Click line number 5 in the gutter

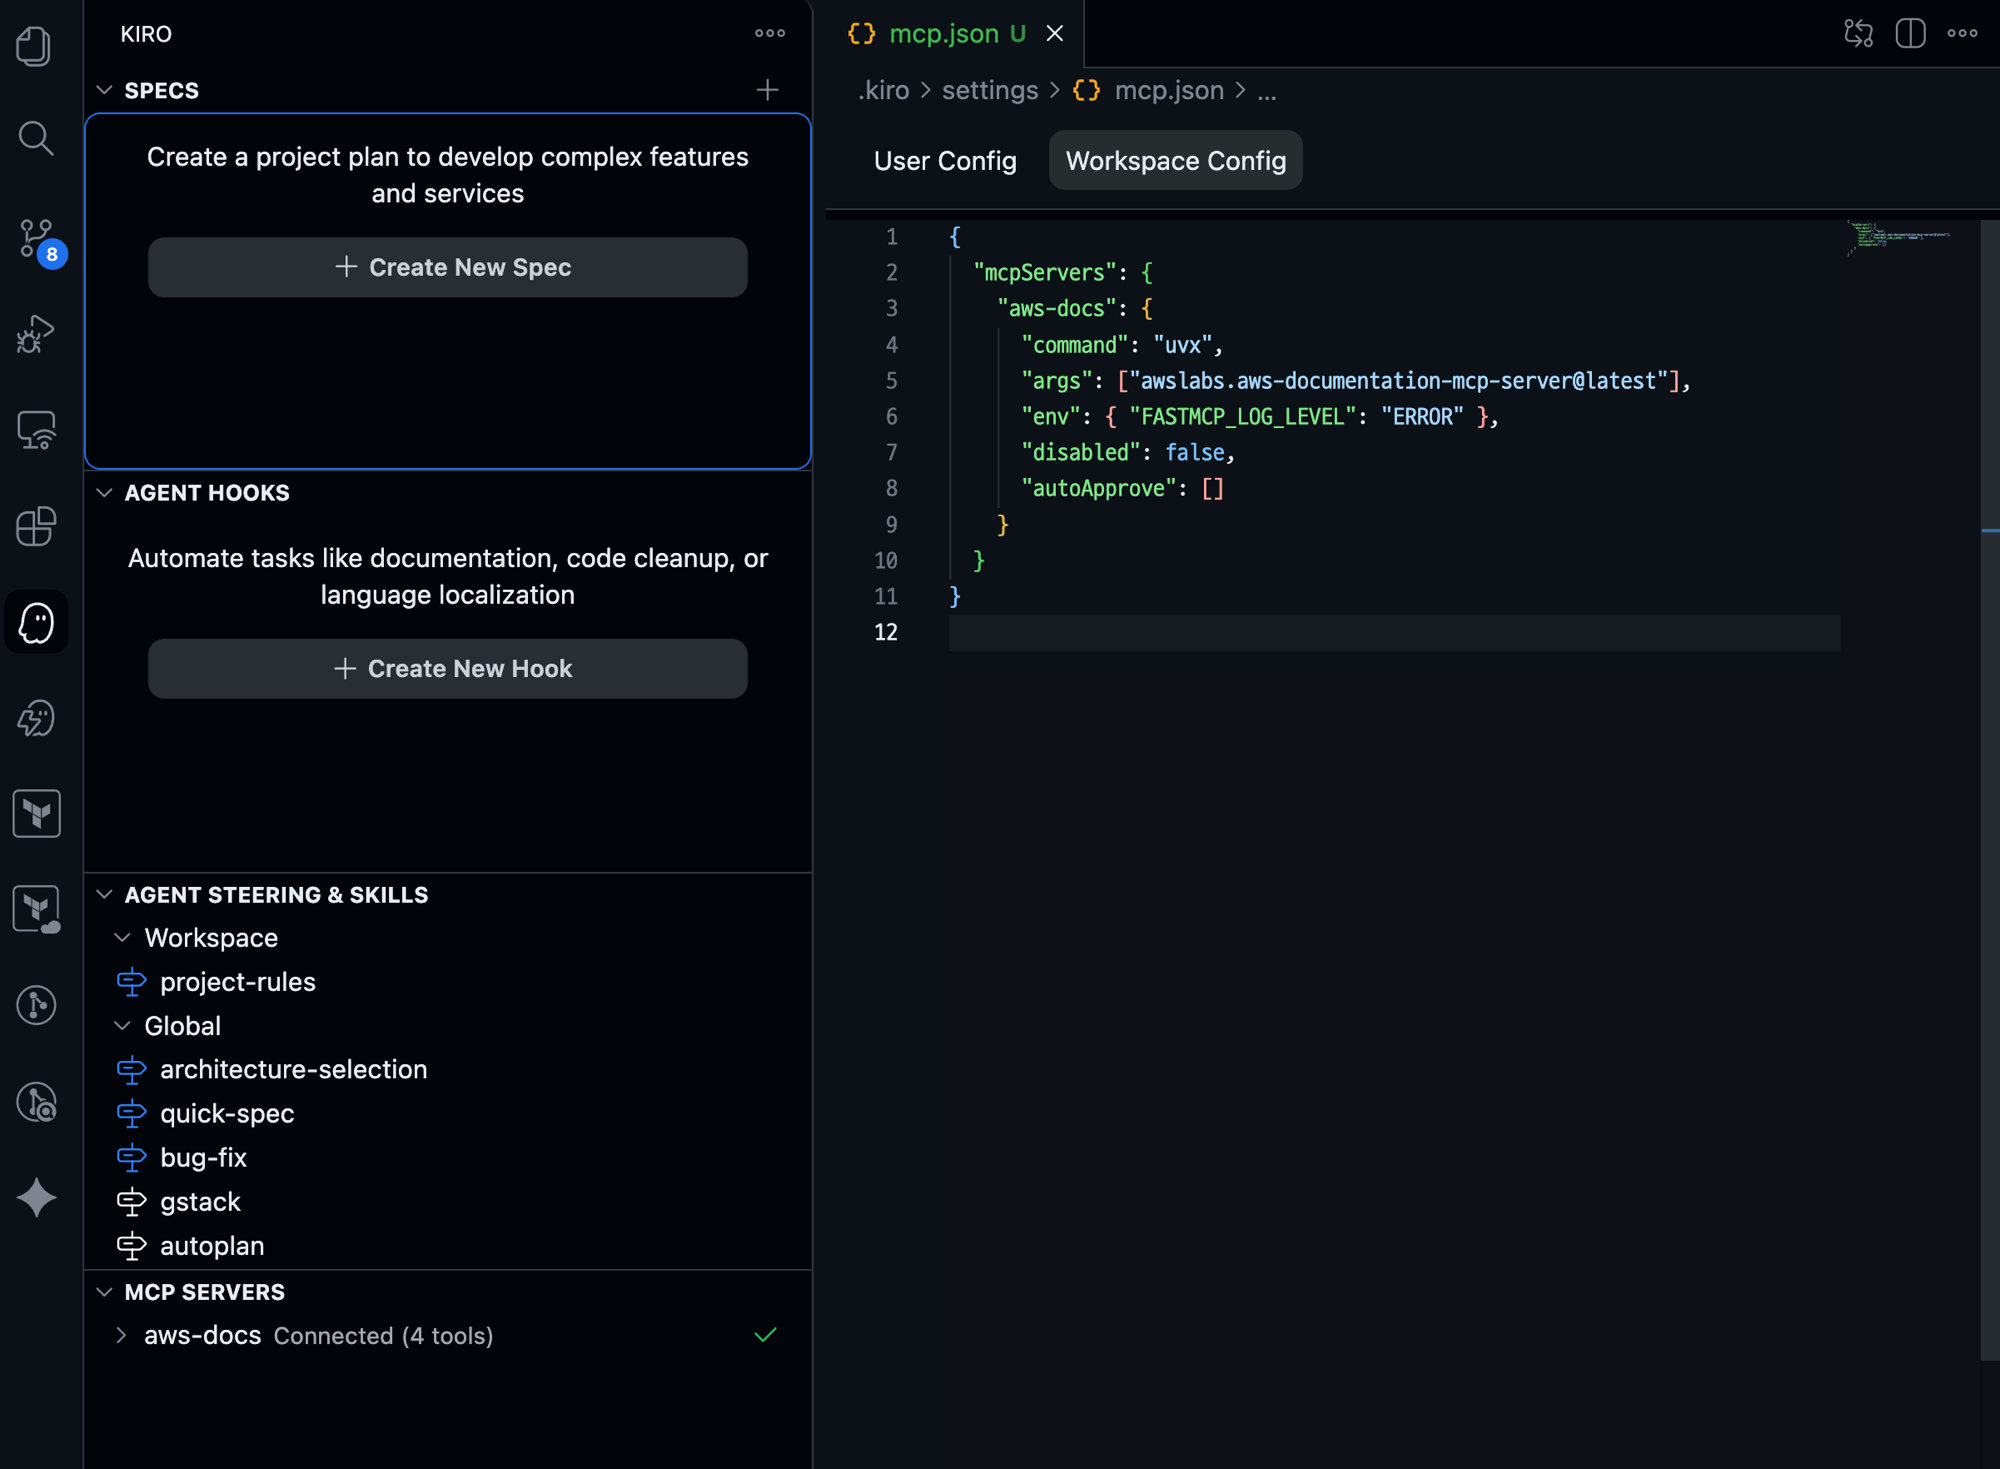click(890, 380)
